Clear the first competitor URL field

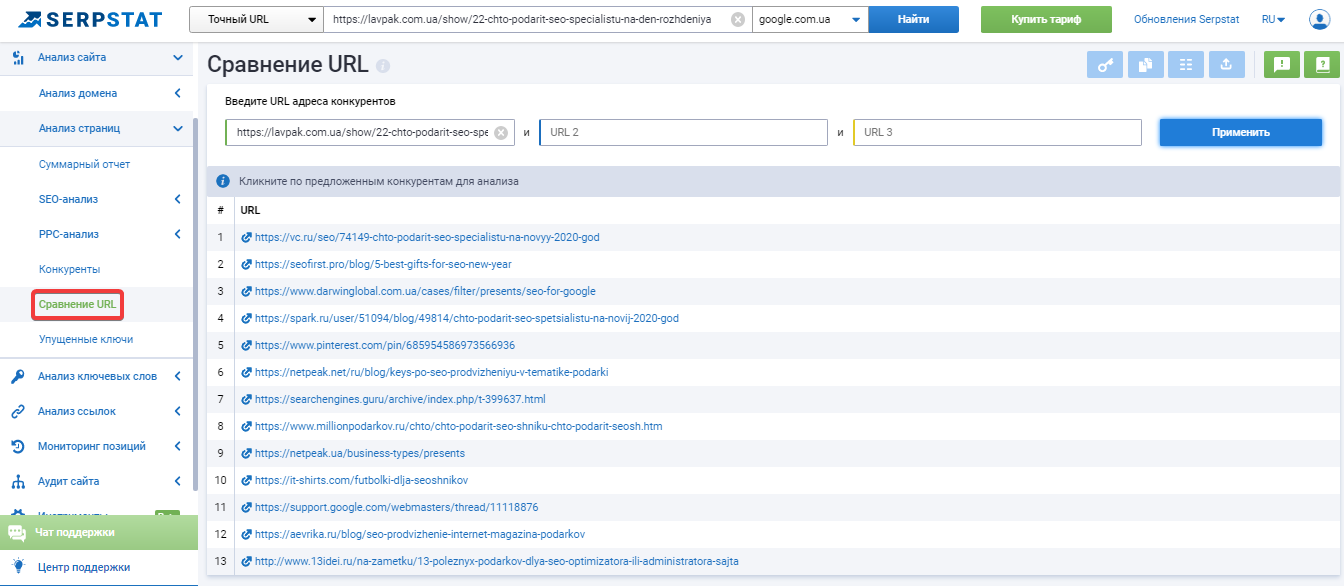[501, 132]
